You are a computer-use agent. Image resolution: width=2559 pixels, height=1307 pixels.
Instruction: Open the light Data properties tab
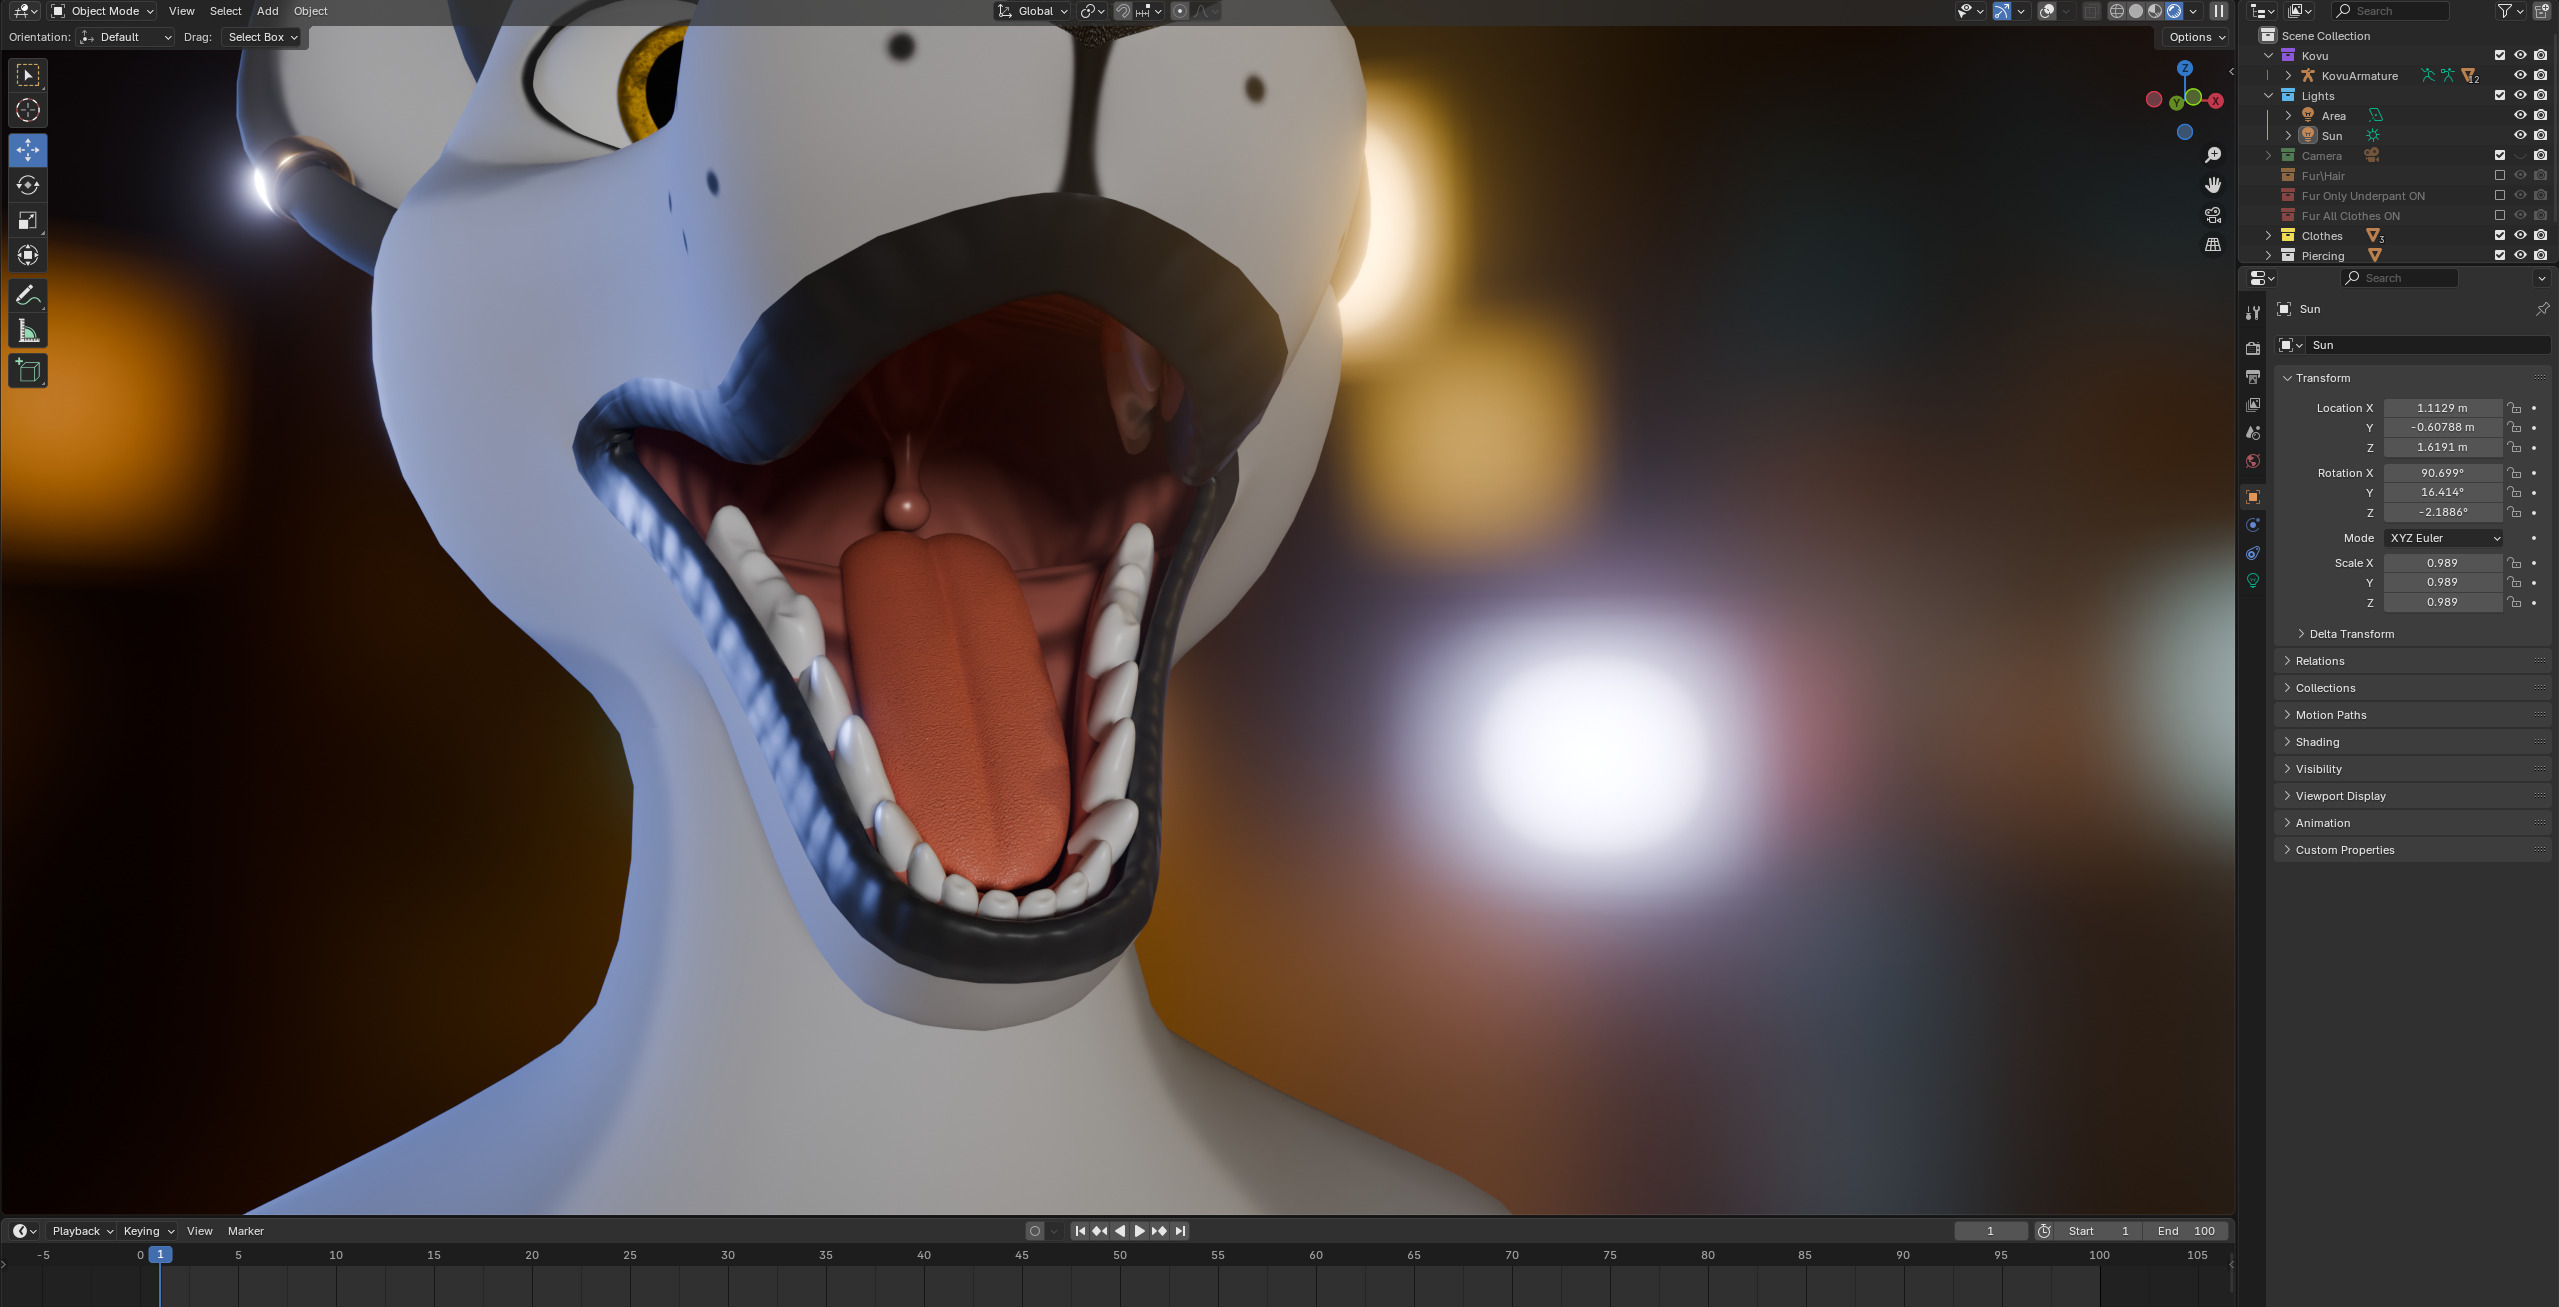pyautogui.click(x=2252, y=581)
